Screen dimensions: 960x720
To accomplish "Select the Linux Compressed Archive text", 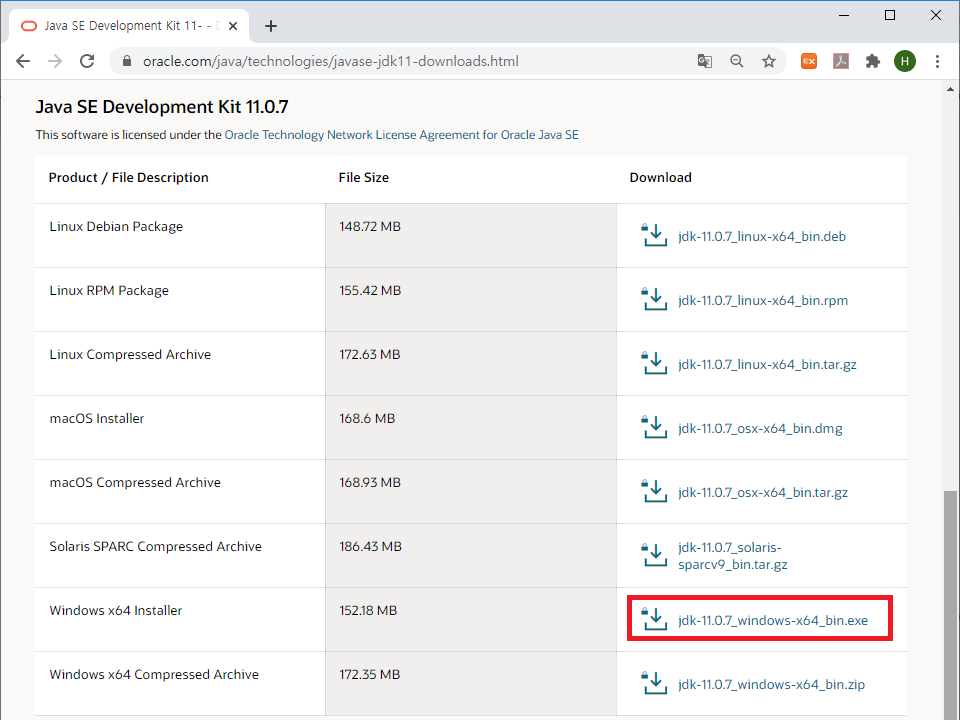I will [130, 354].
